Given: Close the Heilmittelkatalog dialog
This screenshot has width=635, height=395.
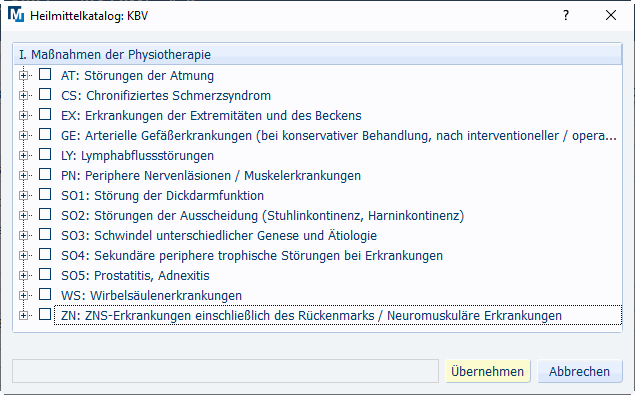Looking at the screenshot, I should (x=611, y=15).
